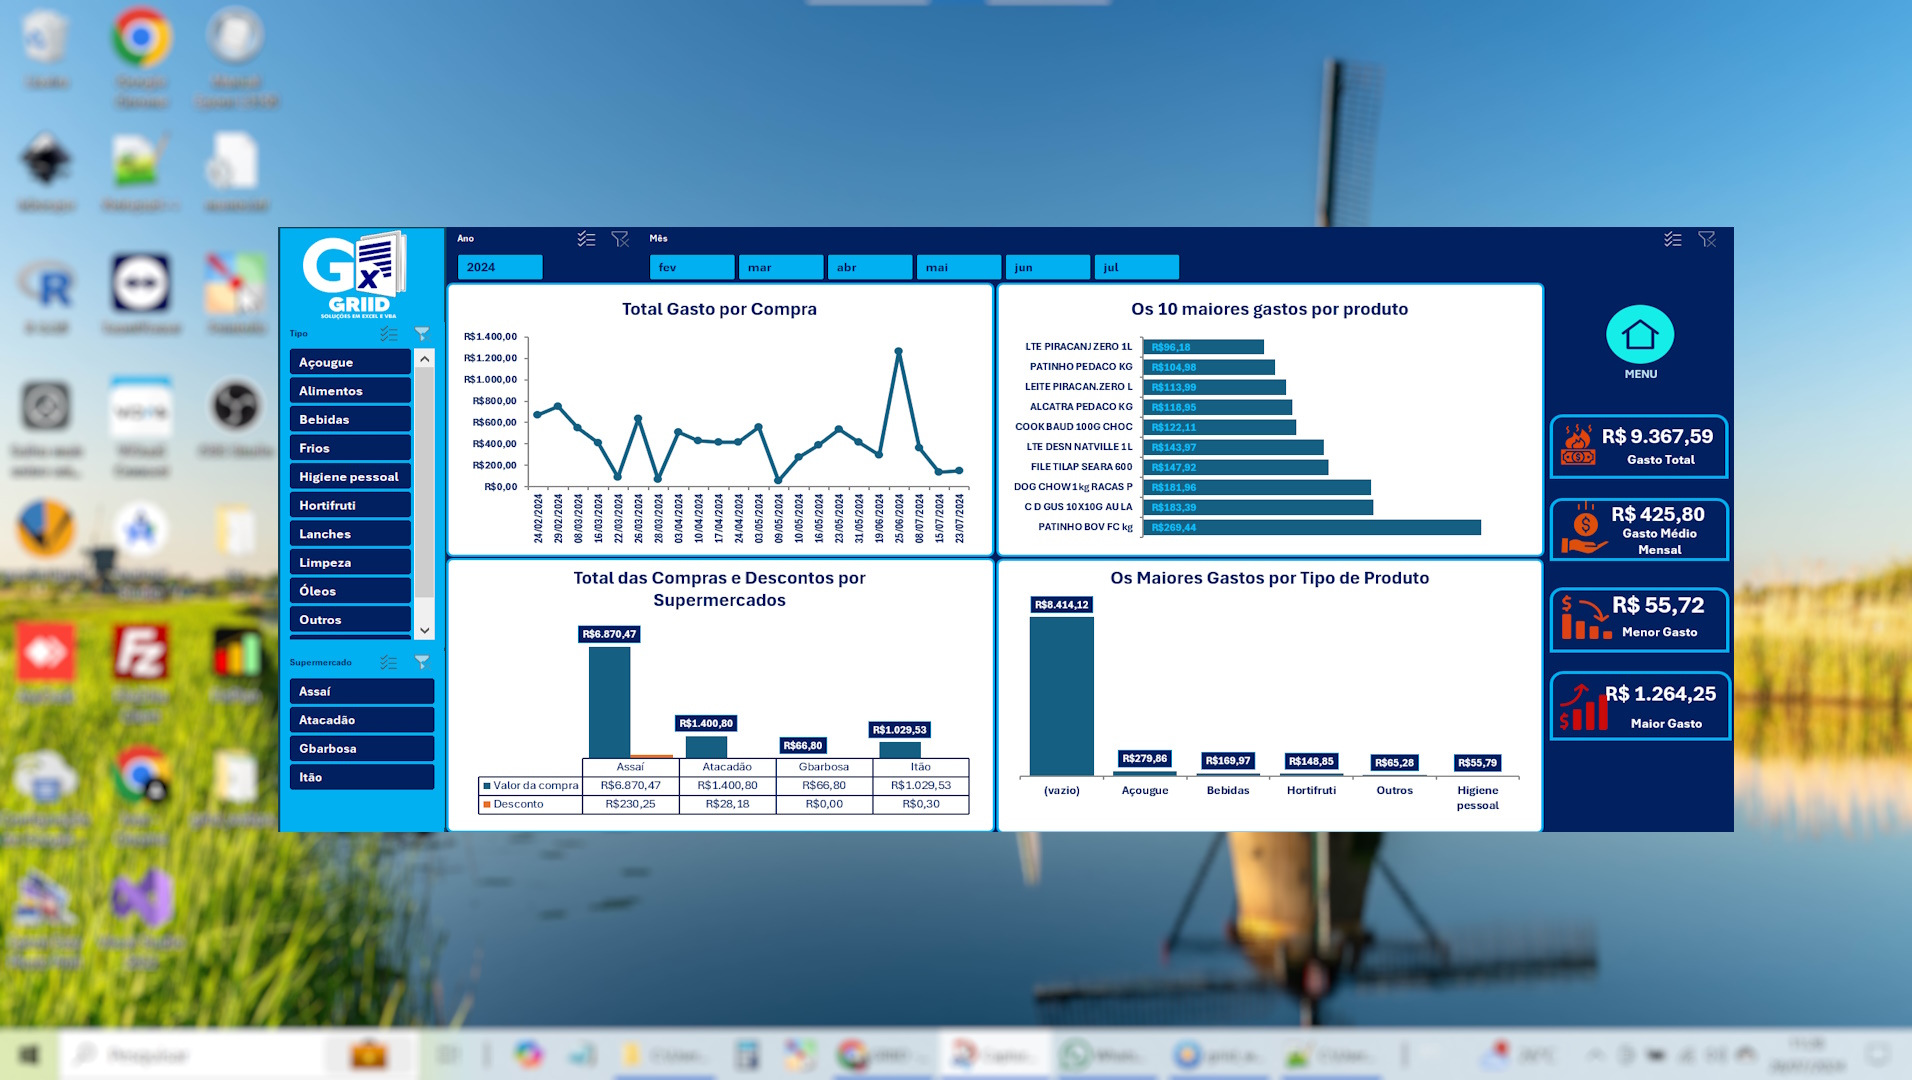Viewport: 1912px width, 1080px height.
Task: Toggle multi-select icon in Tipo slicer
Action: coord(389,334)
